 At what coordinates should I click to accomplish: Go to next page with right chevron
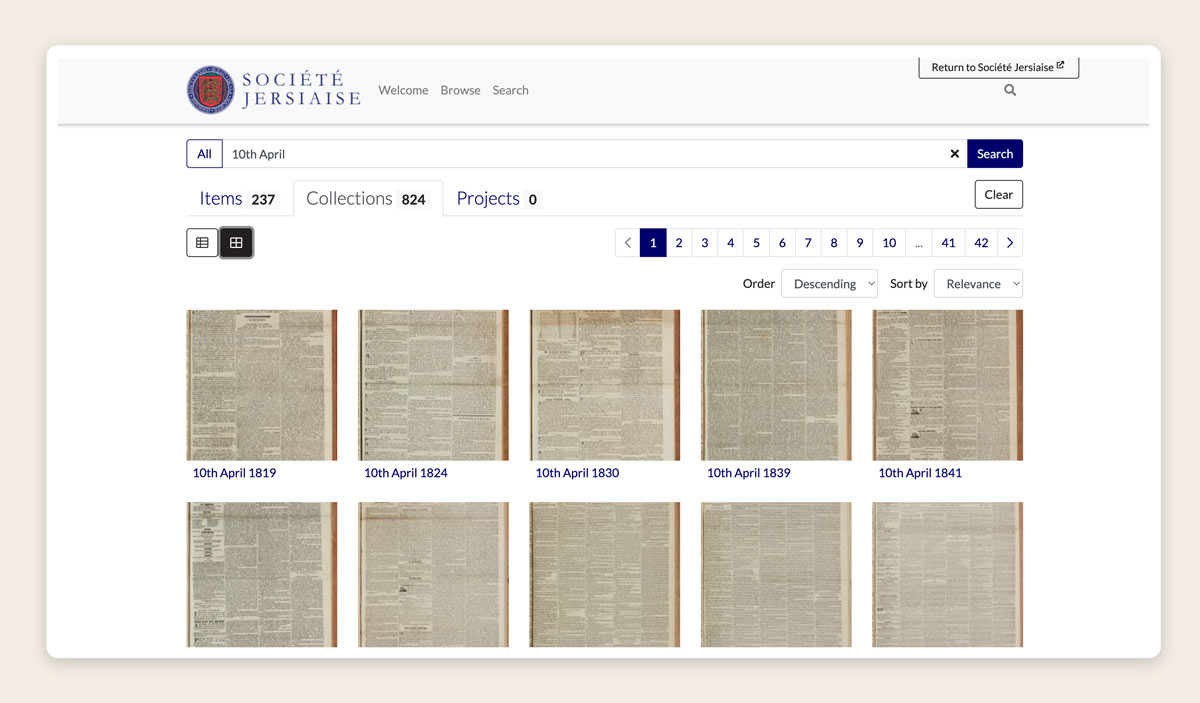tap(1010, 243)
